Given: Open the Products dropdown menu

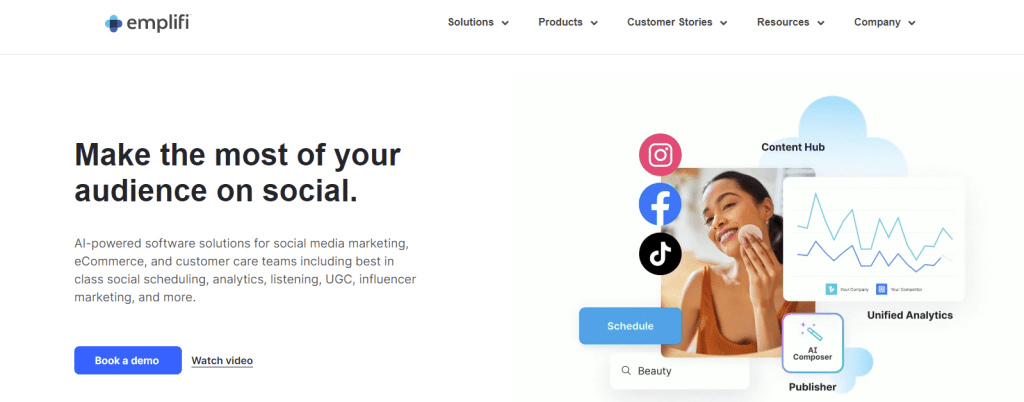Looking at the screenshot, I should tap(568, 22).
